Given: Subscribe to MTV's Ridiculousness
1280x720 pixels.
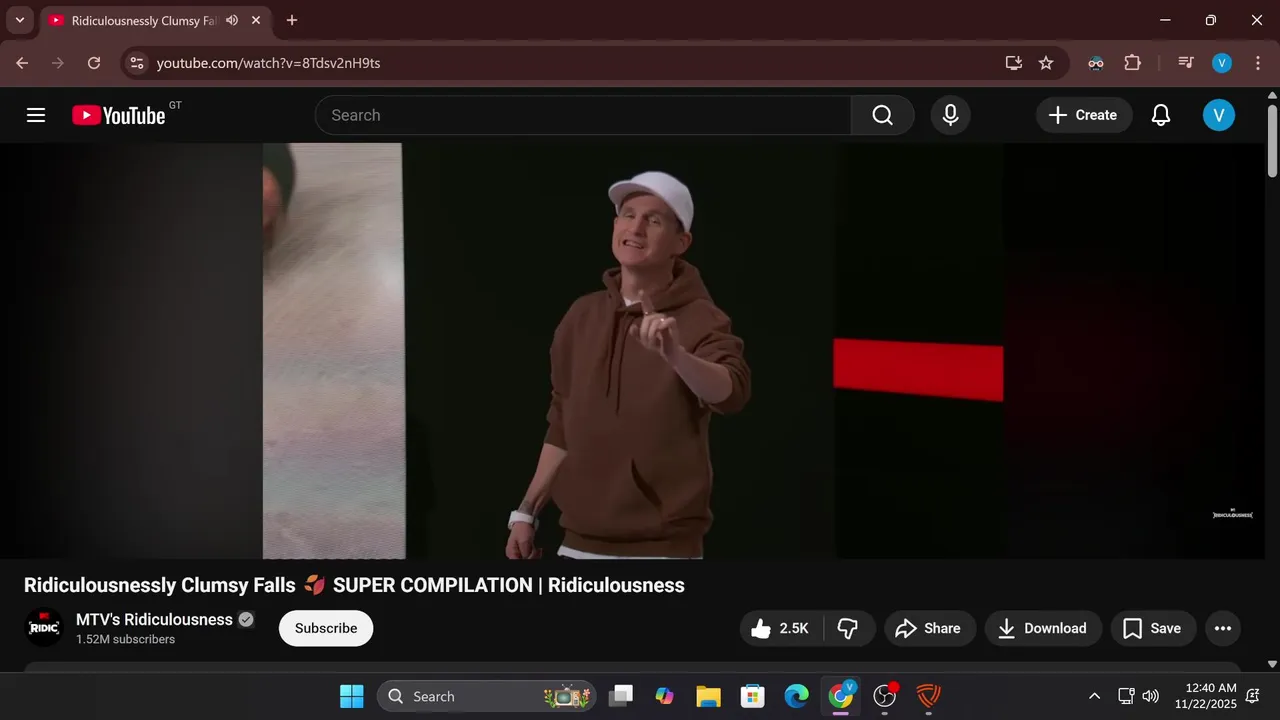Looking at the screenshot, I should [x=326, y=628].
